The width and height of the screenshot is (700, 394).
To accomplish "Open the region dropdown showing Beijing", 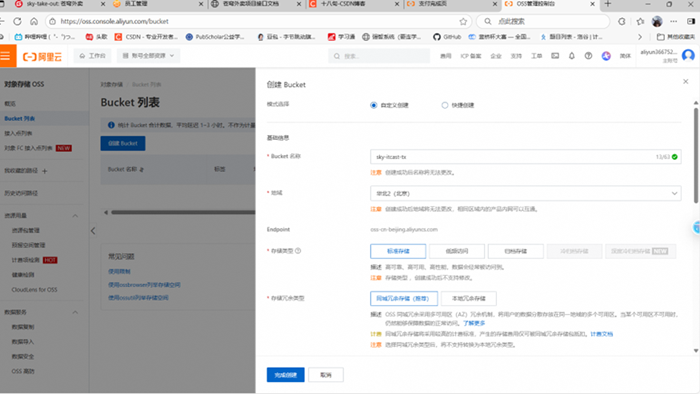I will pyautogui.click(x=525, y=193).
